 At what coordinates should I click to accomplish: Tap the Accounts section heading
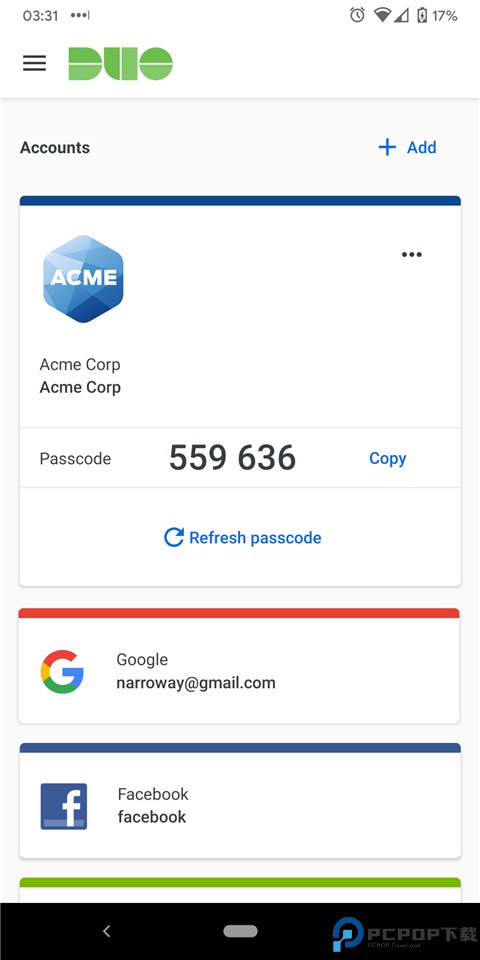coord(55,148)
